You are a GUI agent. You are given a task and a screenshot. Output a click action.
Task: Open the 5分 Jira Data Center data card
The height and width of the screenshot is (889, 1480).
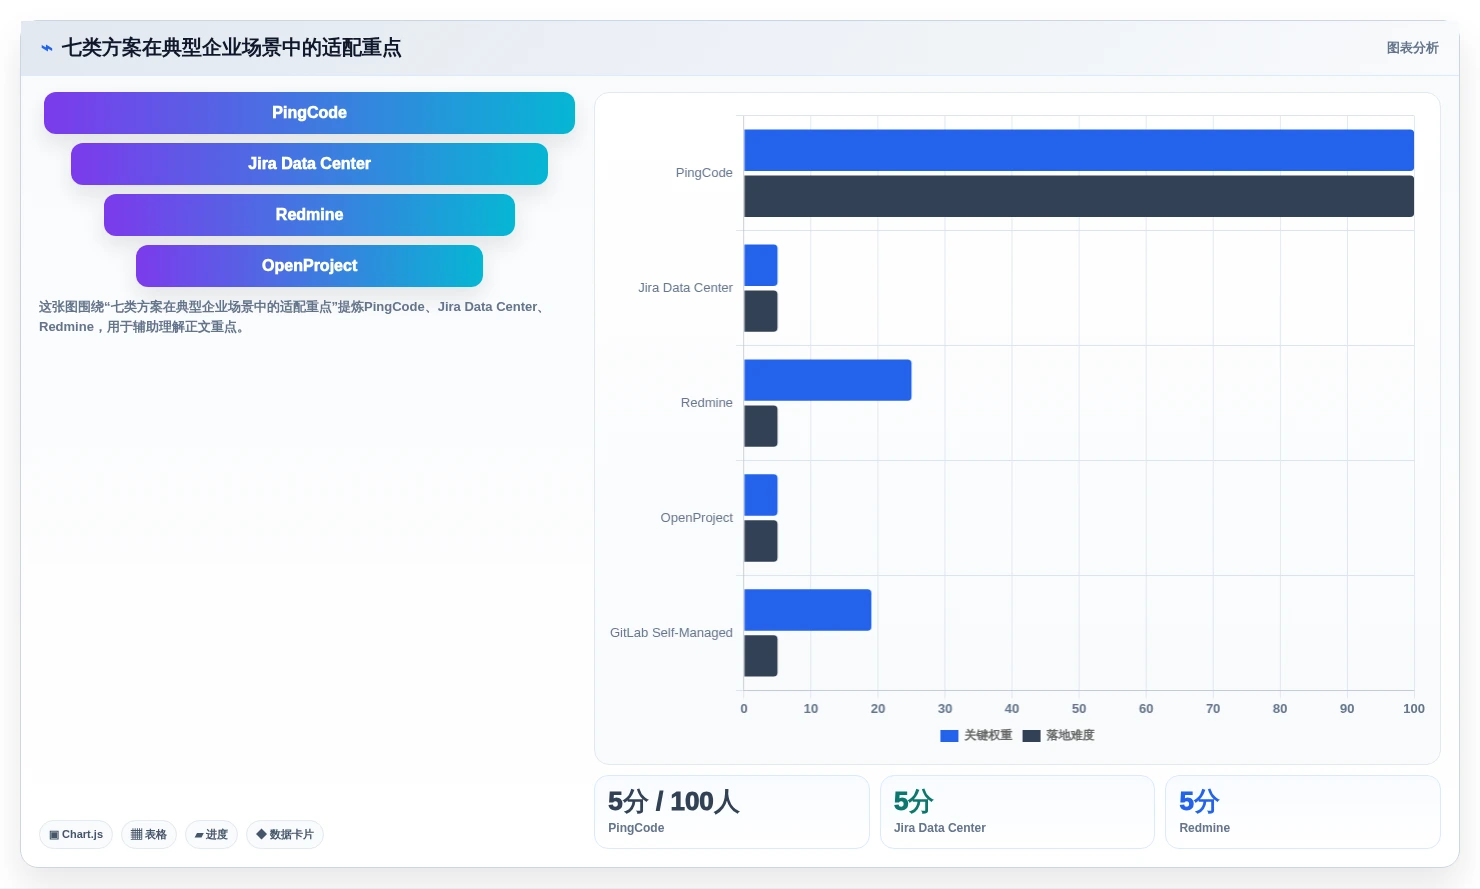coord(1017,812)
